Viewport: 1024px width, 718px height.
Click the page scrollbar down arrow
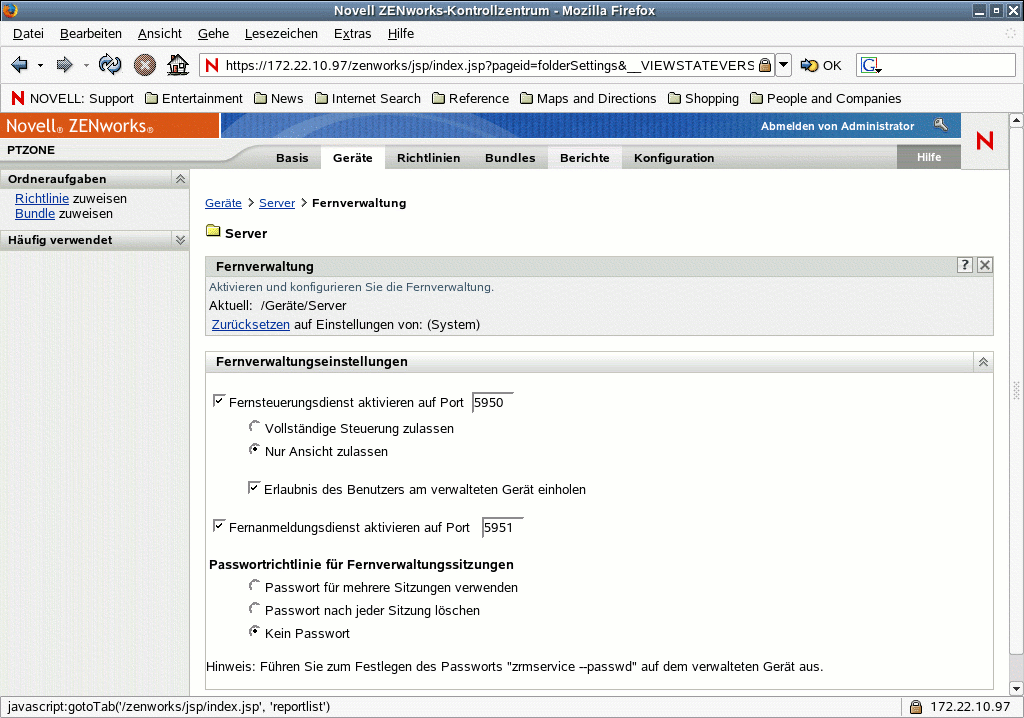[x=1016, y=689]
